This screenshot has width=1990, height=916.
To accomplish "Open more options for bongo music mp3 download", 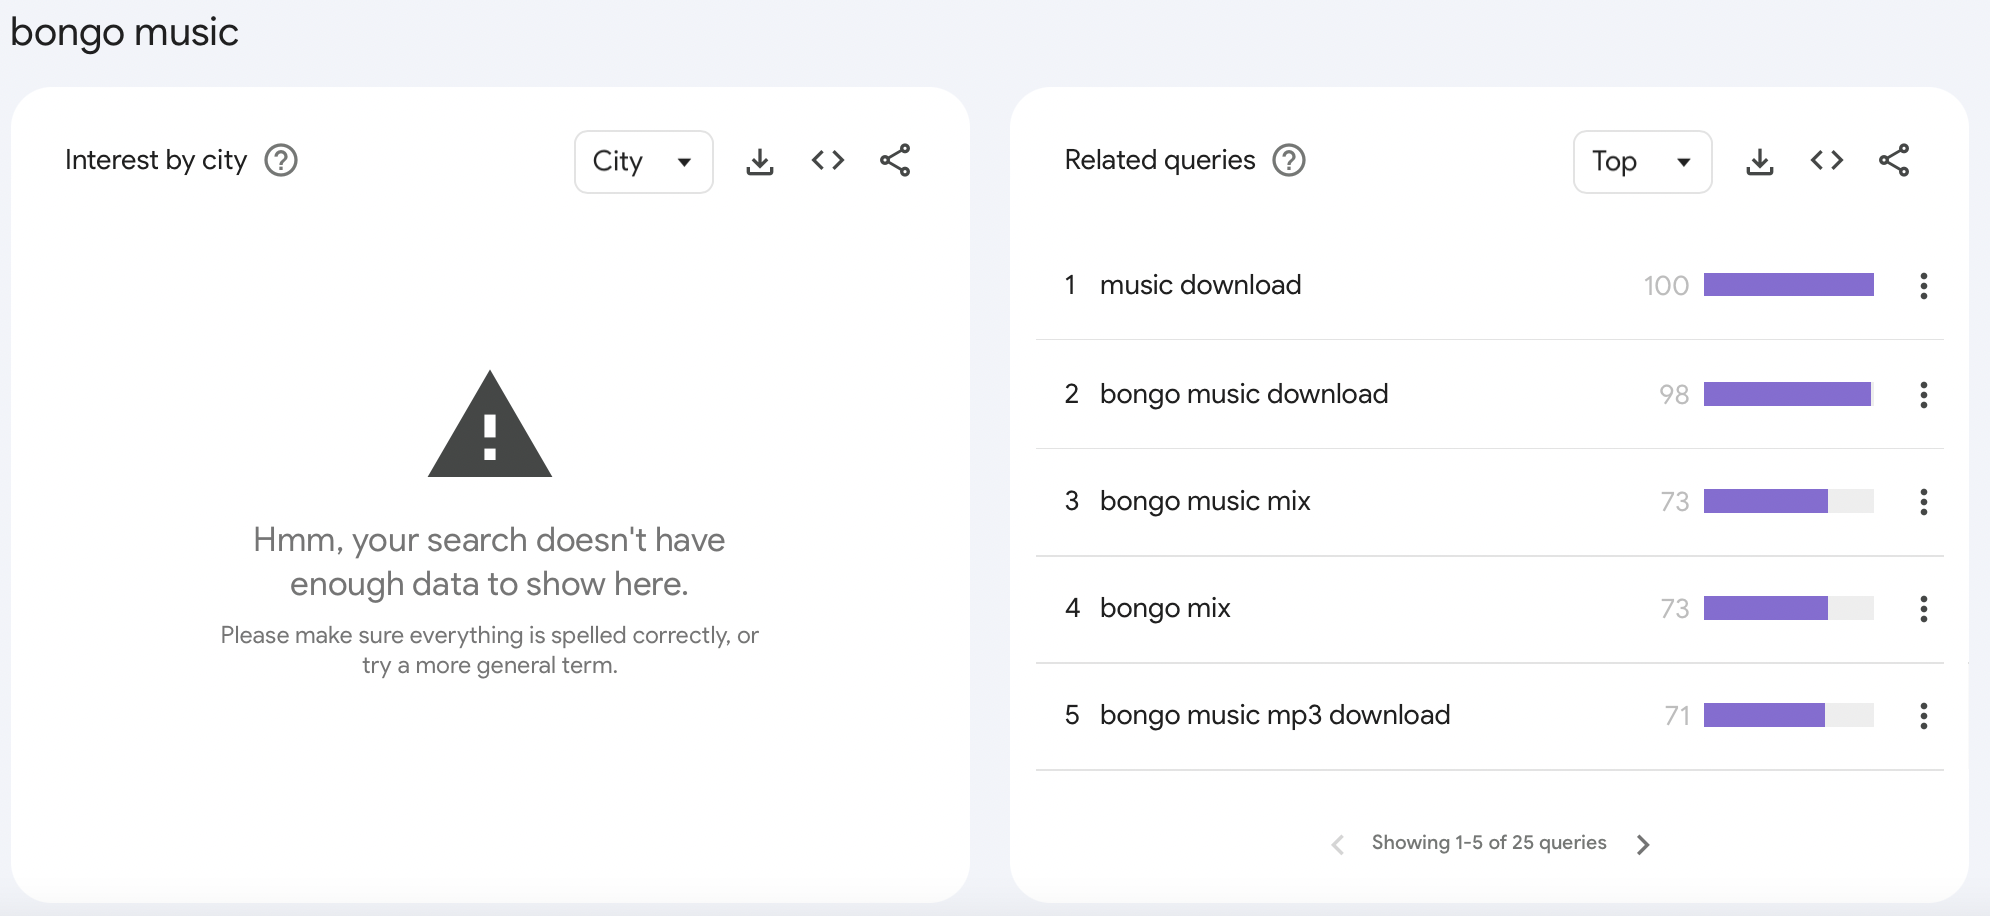I will tap(1923, 716).
